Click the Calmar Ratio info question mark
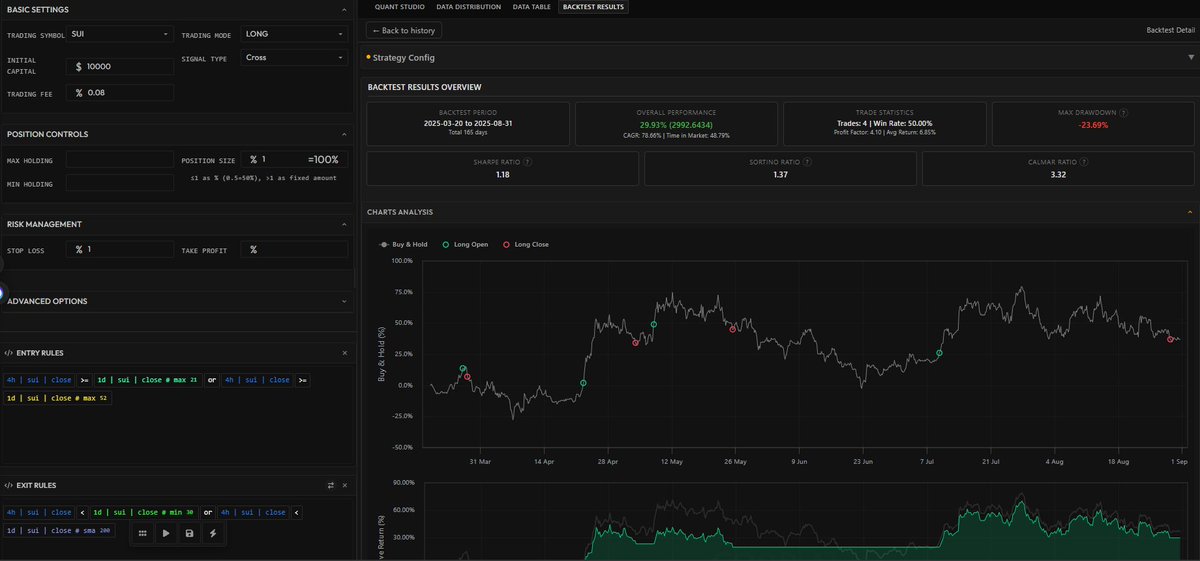The image size is (1200, 561). click(x=1081, y=161)
